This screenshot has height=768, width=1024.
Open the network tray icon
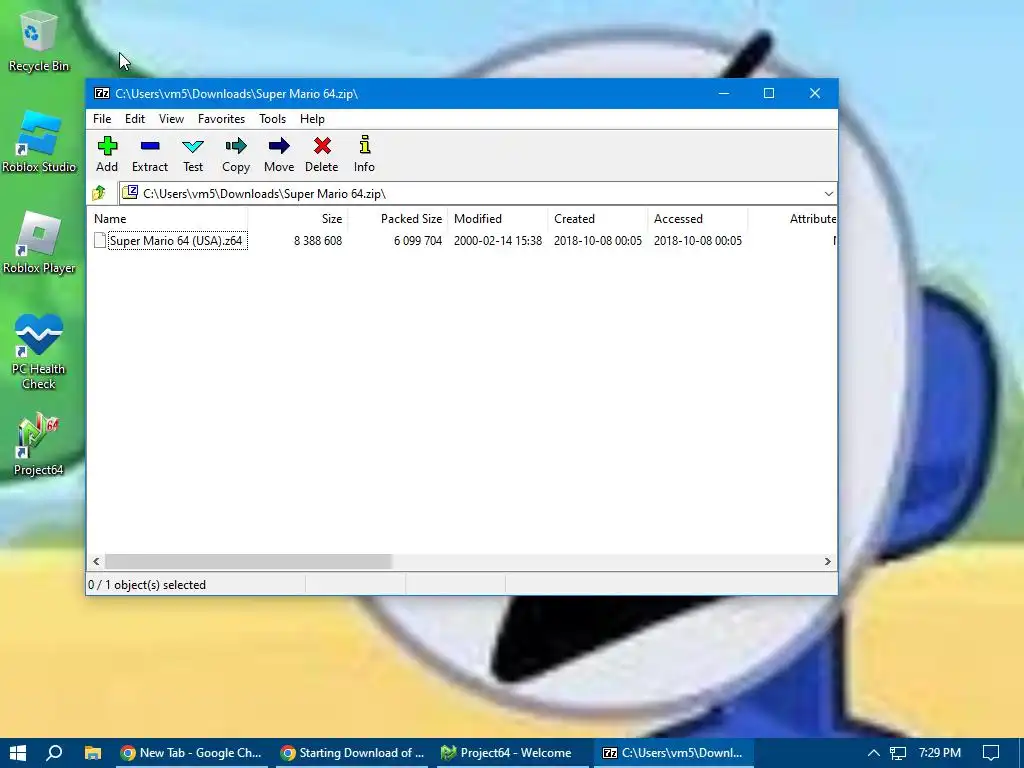(898, 753)
